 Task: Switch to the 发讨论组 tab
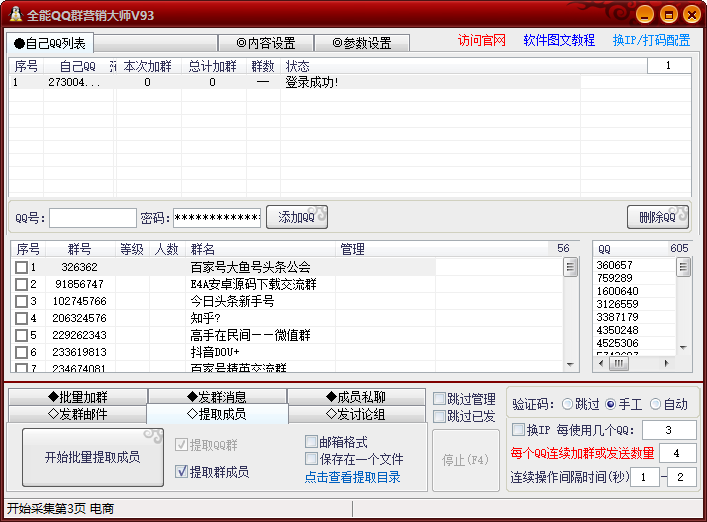point(356,414)
